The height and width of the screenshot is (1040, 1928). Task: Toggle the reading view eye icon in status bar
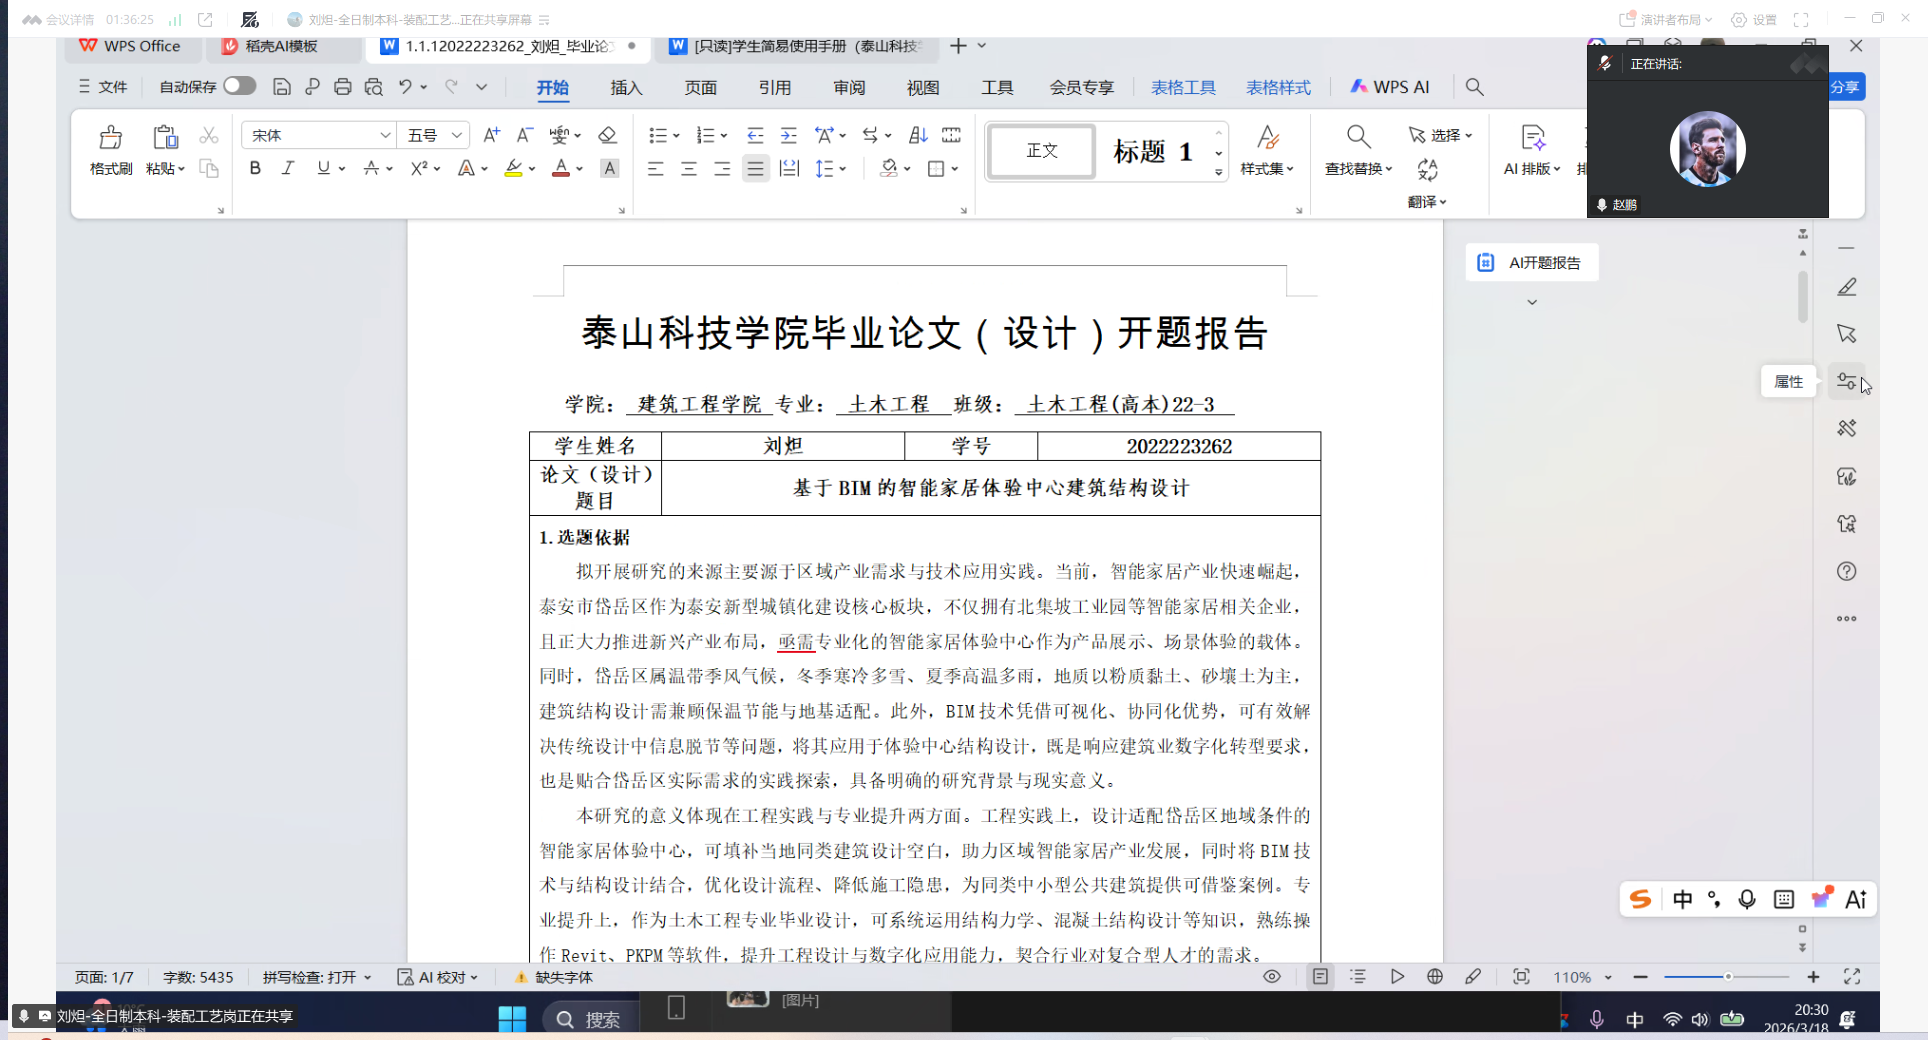click(1271, 977)
